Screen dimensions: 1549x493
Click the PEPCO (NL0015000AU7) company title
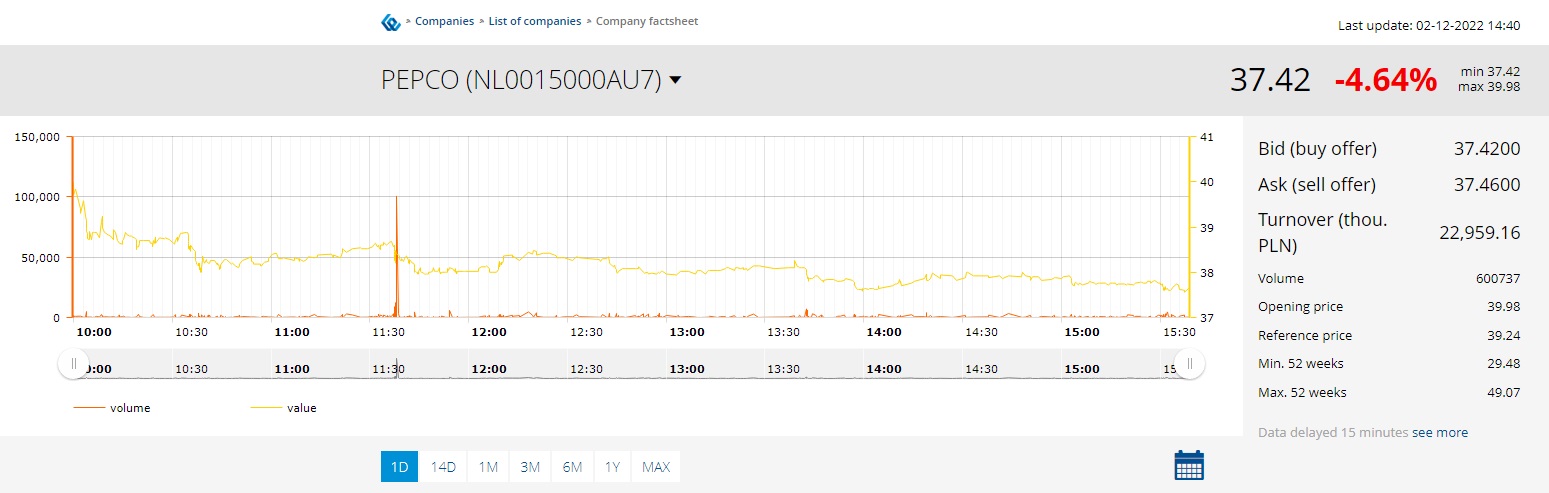click(x=521, y=80)
